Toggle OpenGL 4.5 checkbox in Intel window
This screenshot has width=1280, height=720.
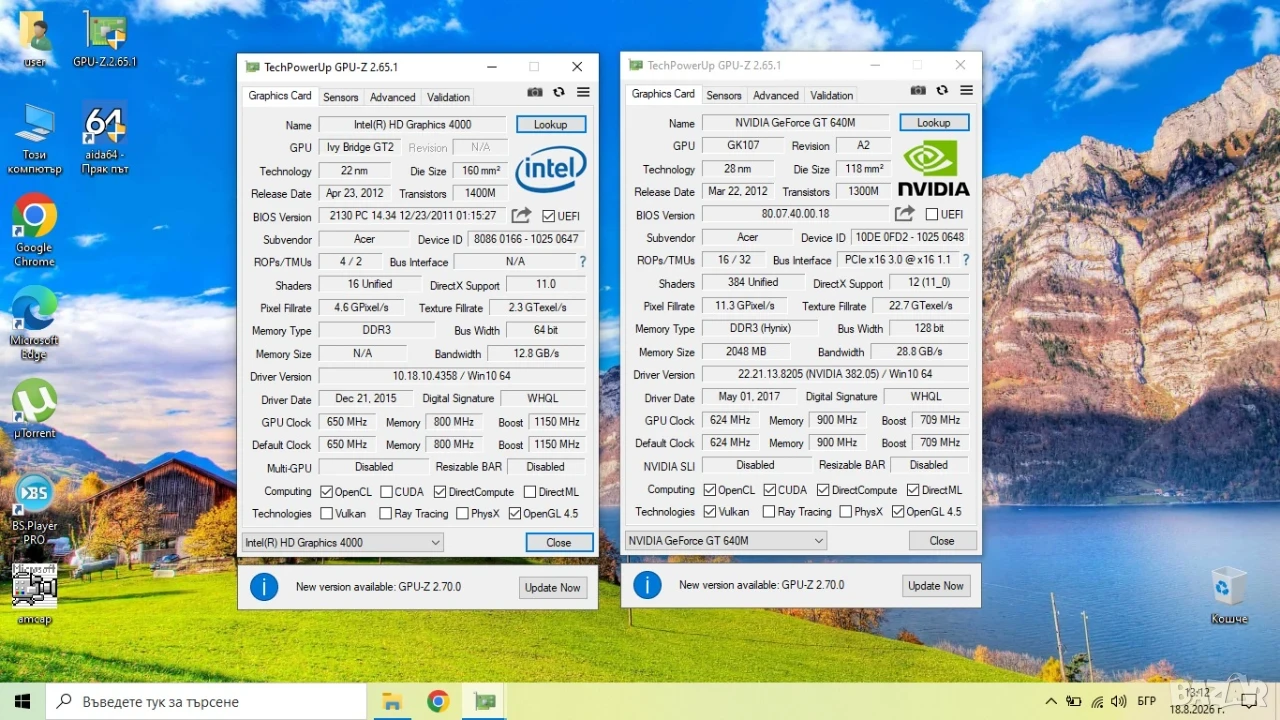tap(514, 514)
